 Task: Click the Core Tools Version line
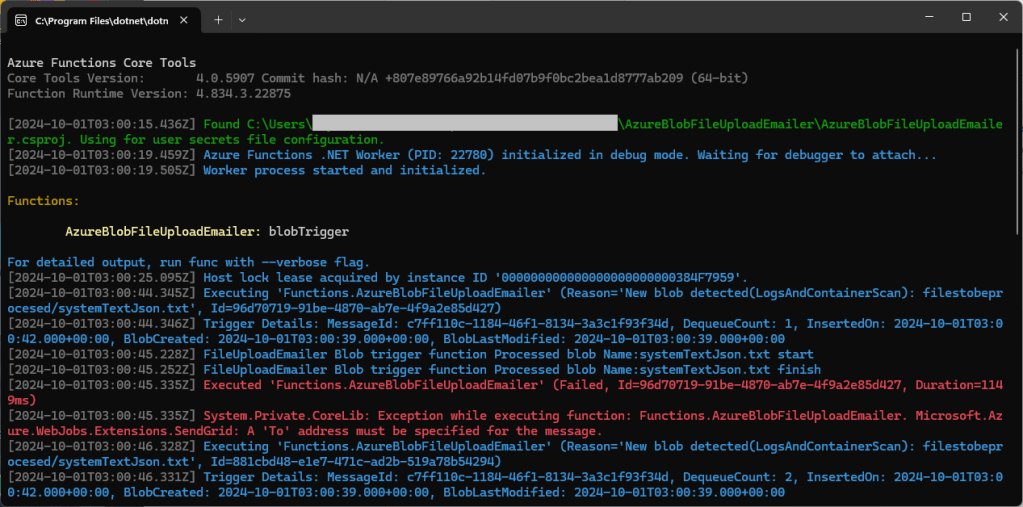[x=377, y=78]
